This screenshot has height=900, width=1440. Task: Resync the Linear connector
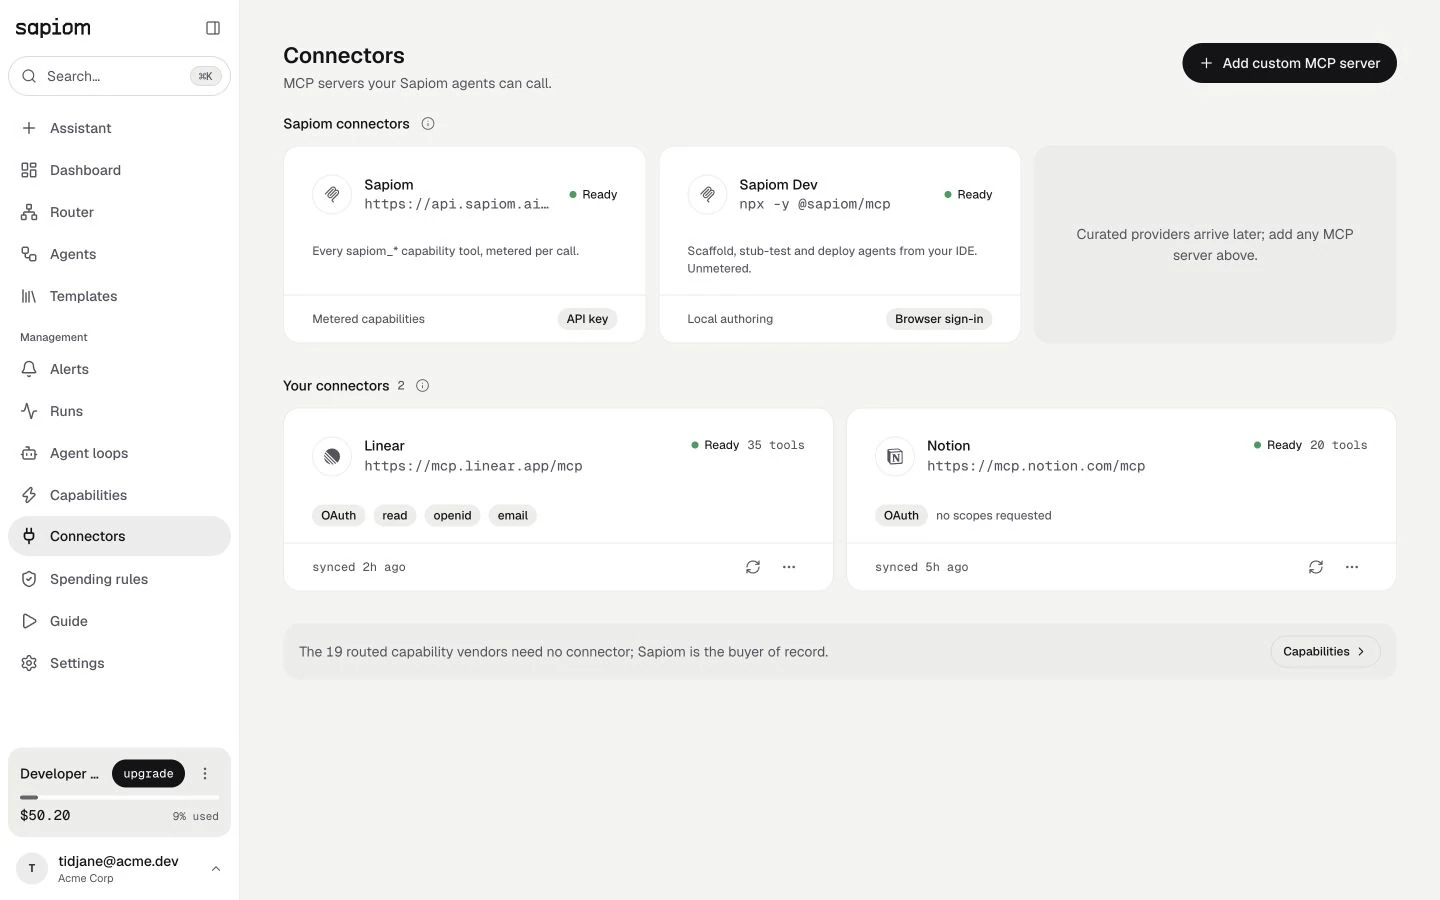(753, 567)
